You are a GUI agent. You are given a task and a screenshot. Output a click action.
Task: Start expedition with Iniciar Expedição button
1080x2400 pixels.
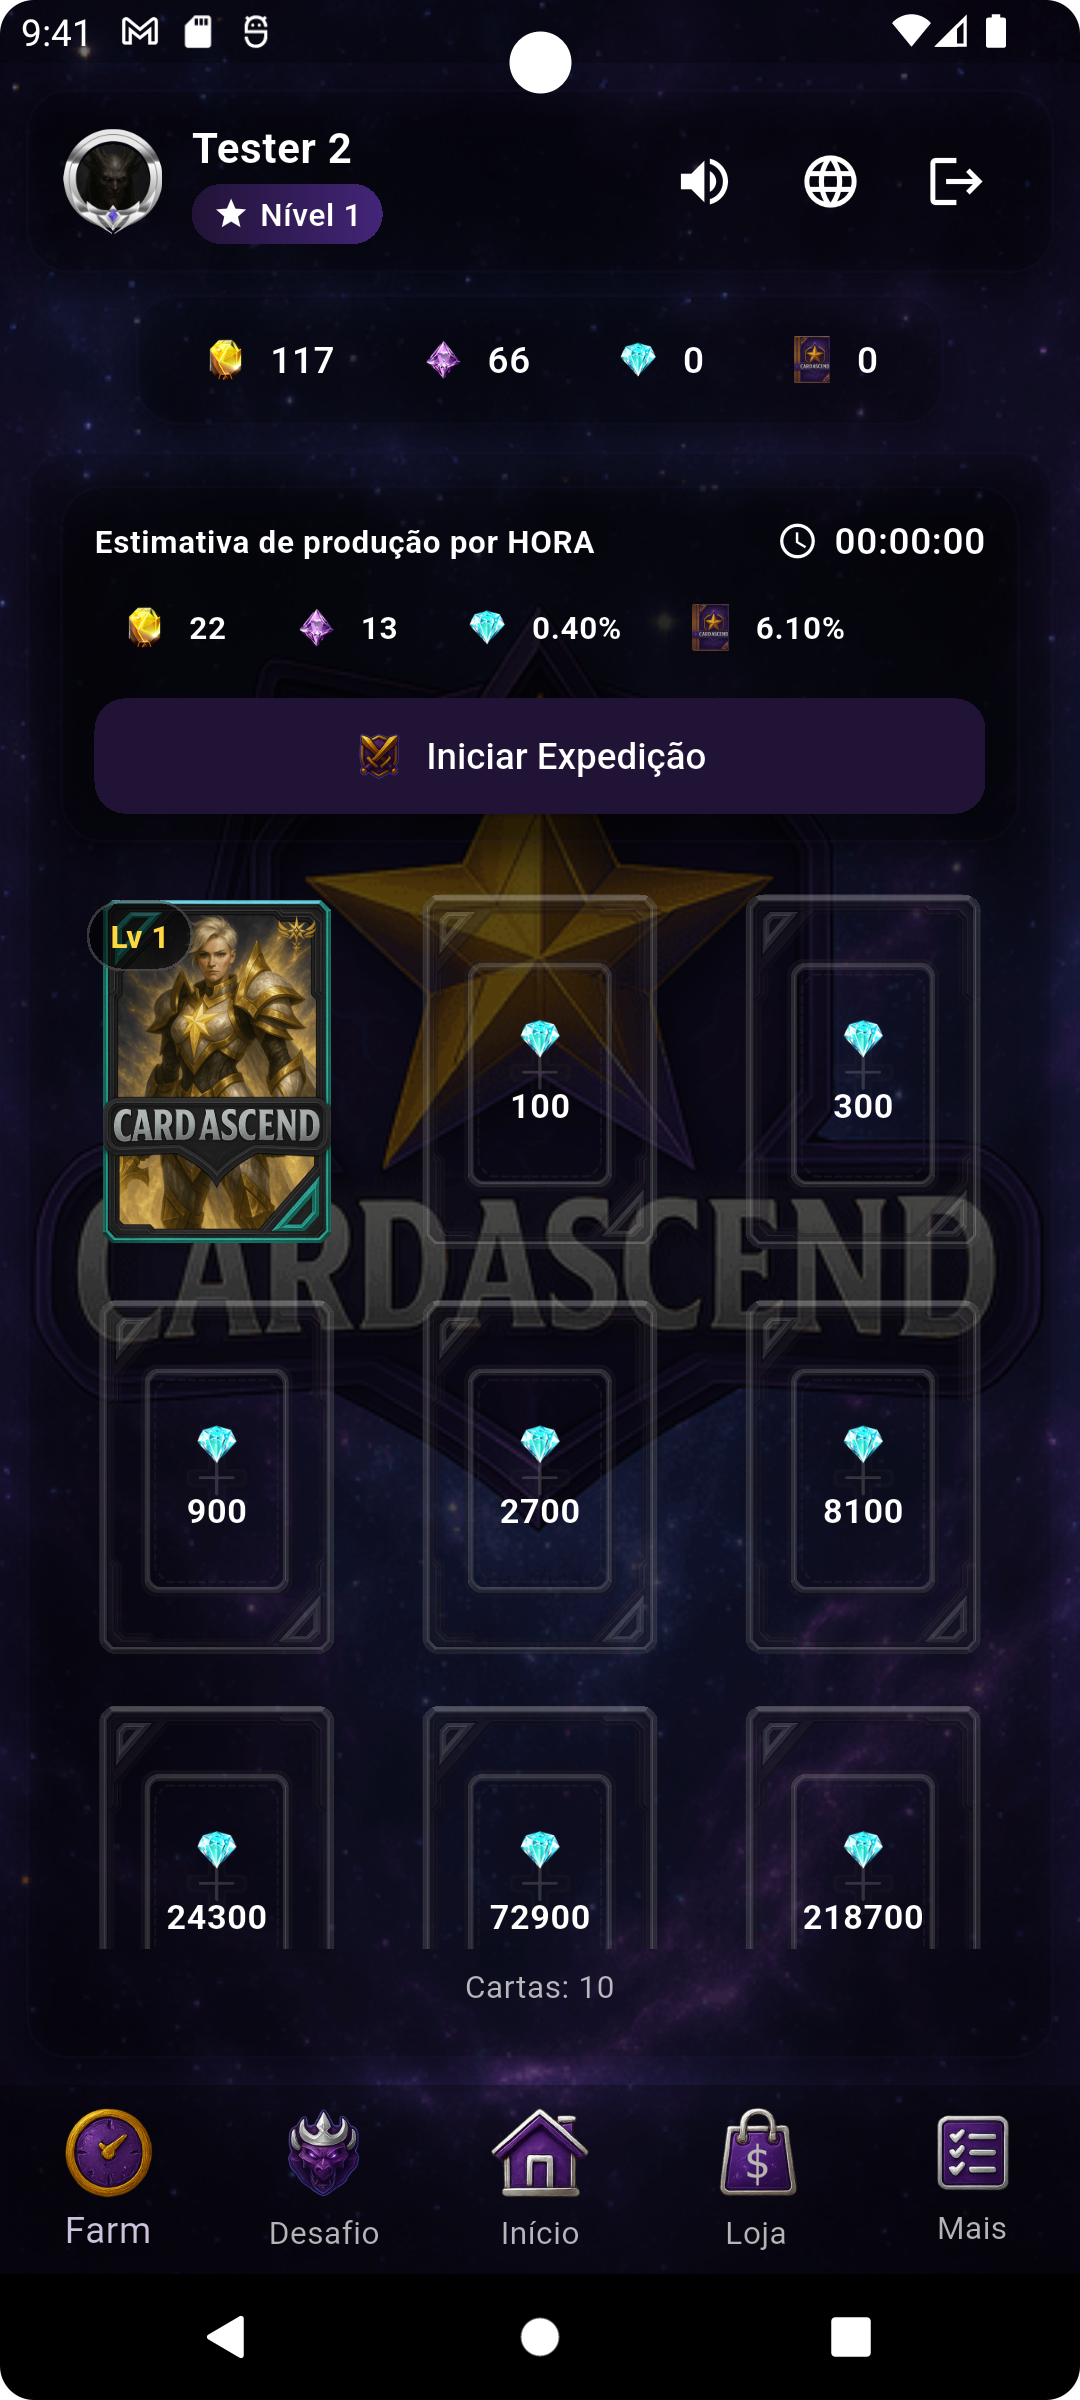pos(540,756)
